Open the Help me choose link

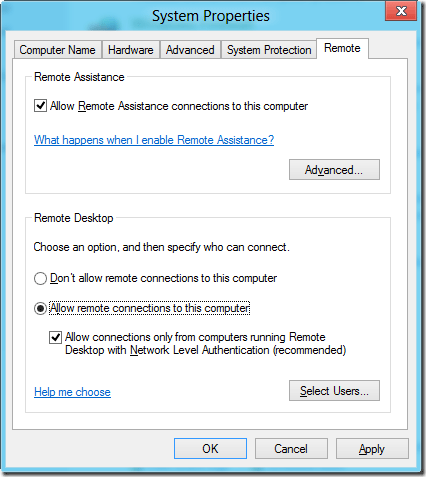(x=72, y=392)
